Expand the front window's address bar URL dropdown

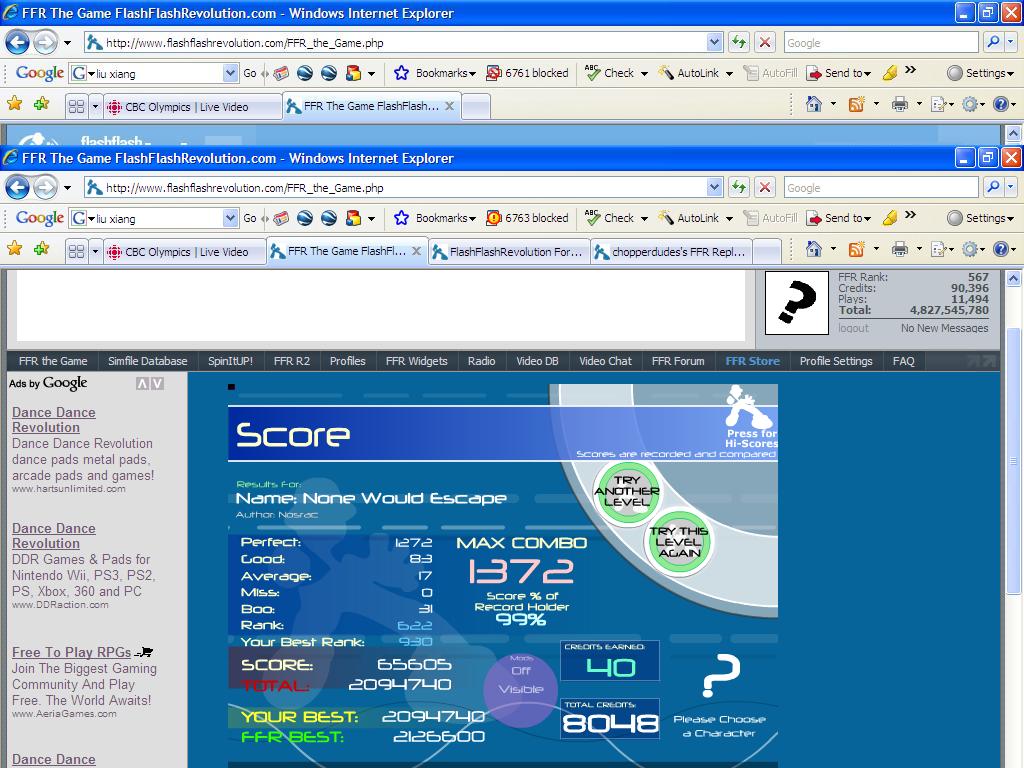click(x=714, y=188)
